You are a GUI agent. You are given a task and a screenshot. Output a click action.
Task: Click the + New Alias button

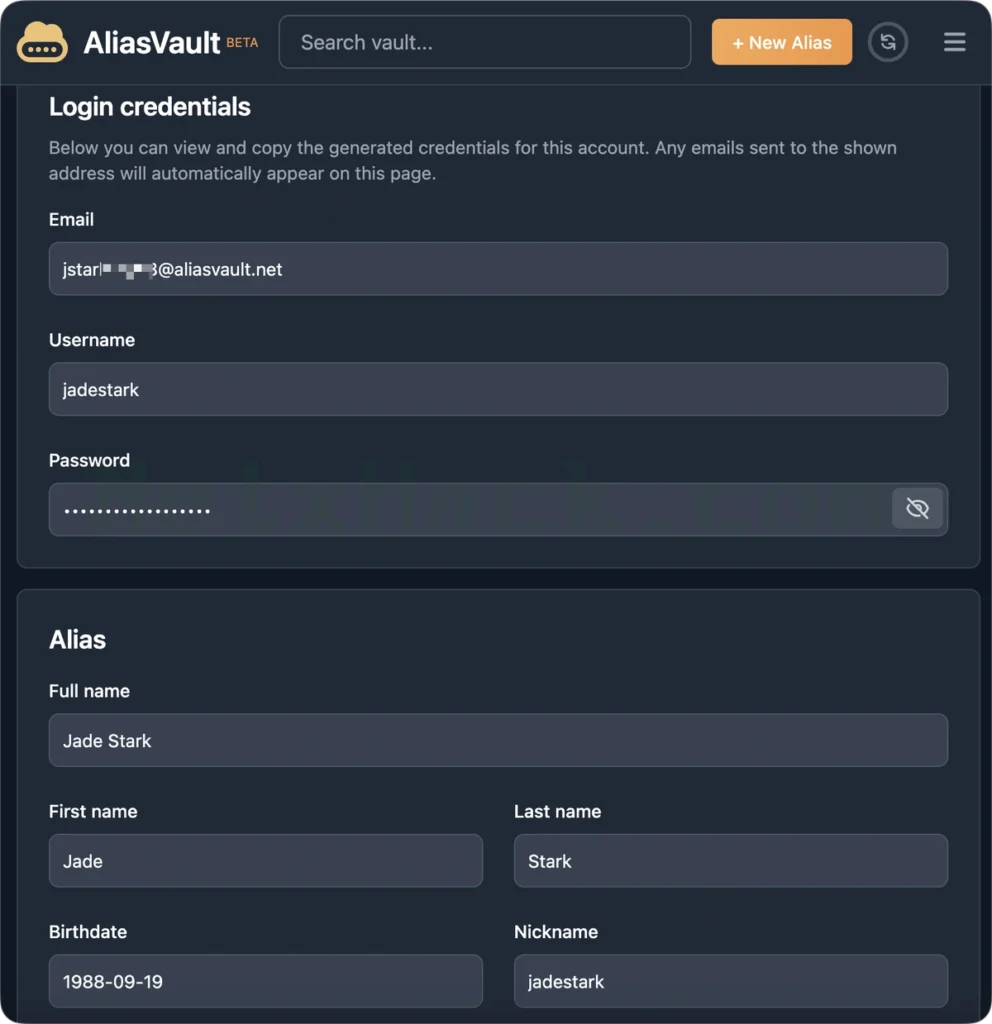point(782,42)
